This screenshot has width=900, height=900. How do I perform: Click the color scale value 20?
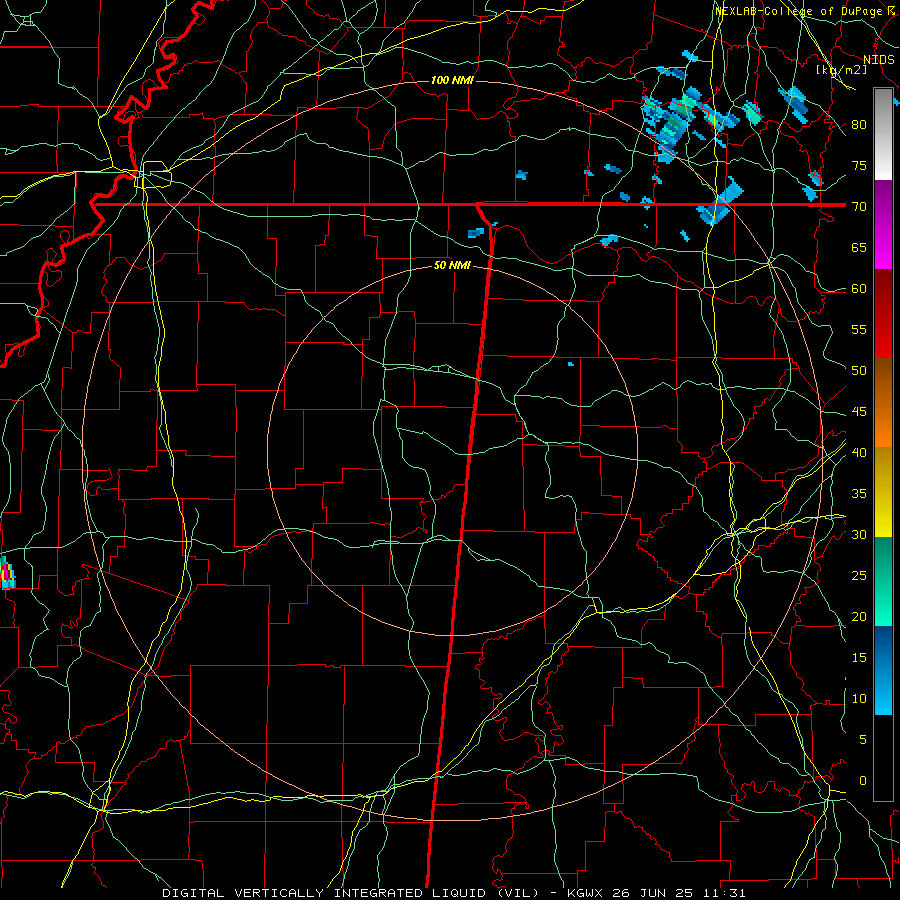click(859, 616)
